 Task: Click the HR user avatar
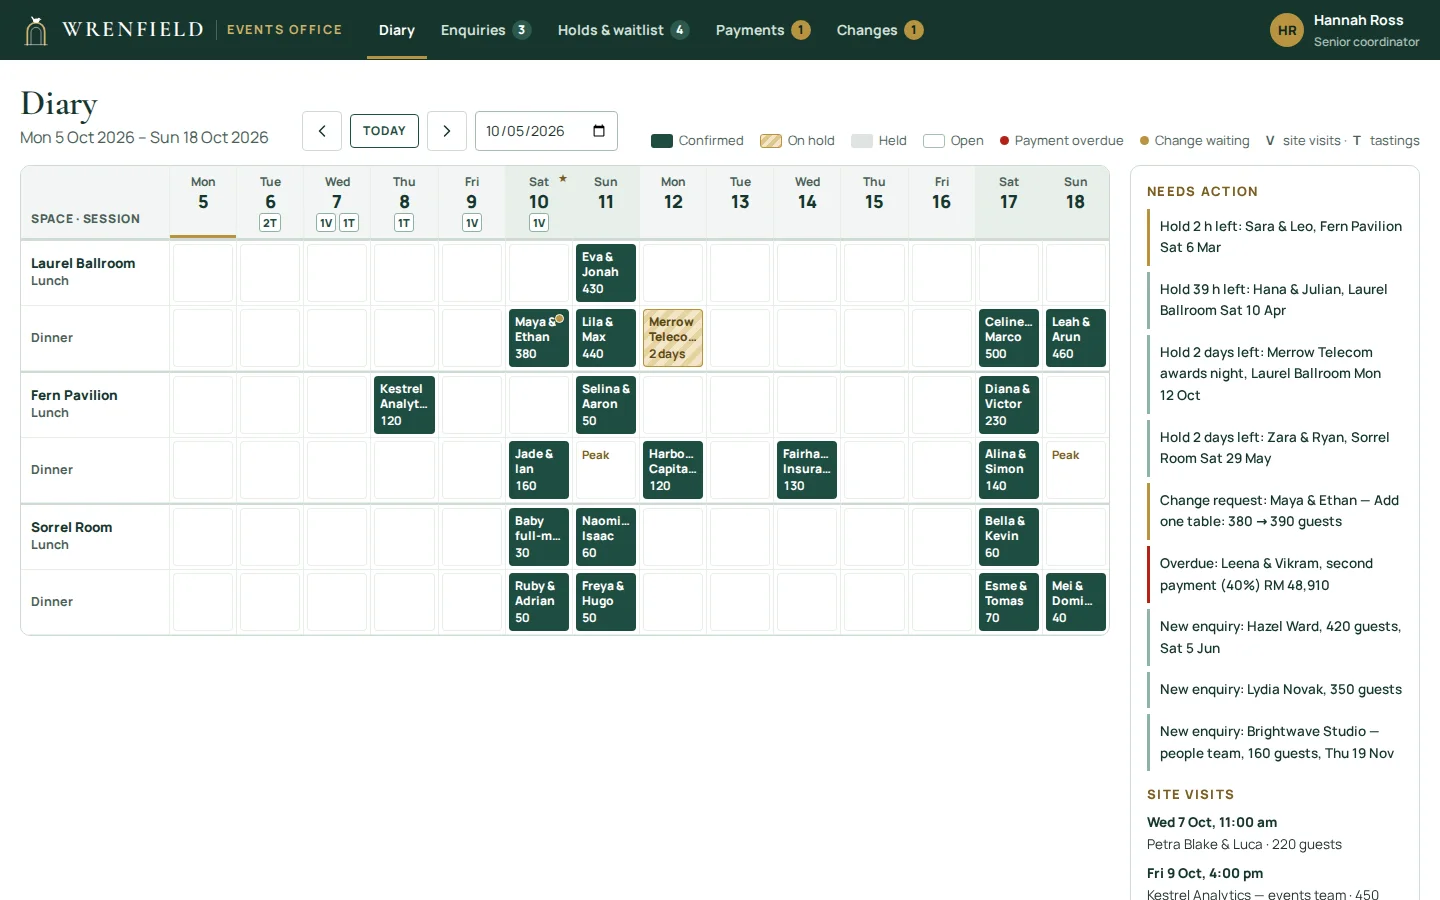click(x=1287, y=30)
